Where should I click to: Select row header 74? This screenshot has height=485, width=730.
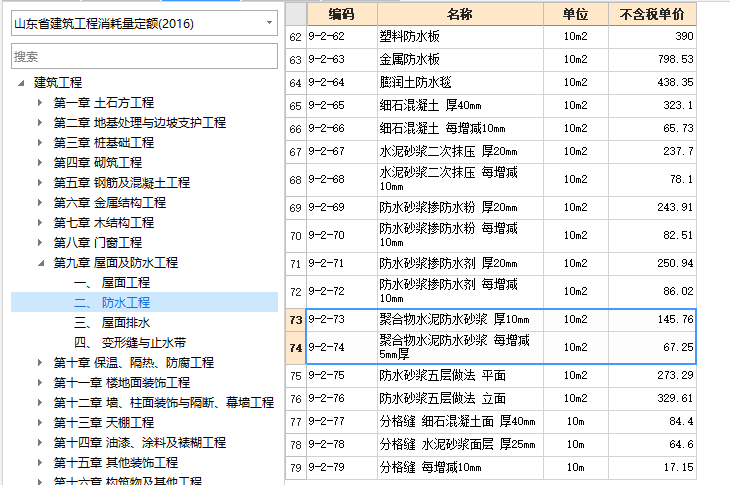click(x=296, y=348)
